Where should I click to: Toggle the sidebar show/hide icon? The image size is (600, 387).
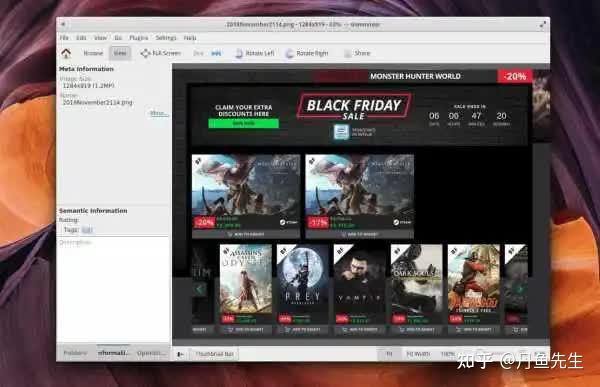(x=180, y=354)
